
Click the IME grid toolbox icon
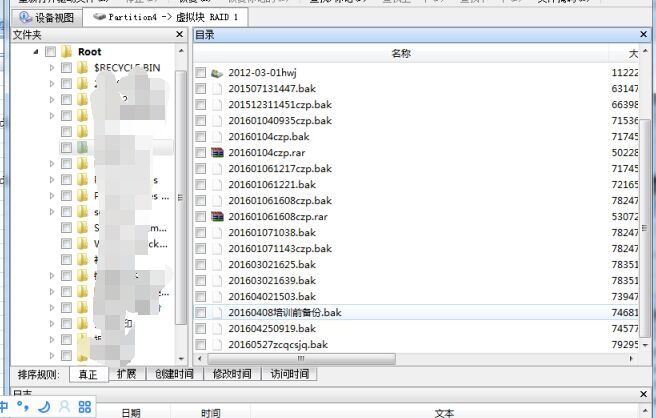[85, 407]
